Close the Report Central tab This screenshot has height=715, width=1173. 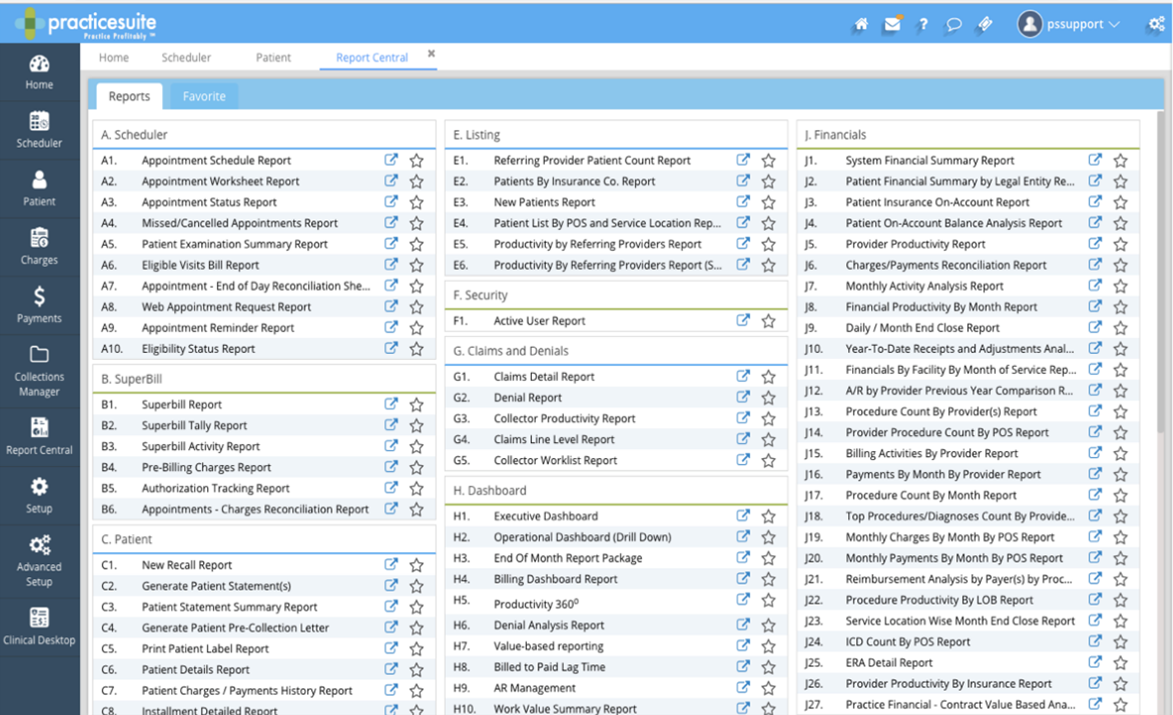click(430, 52)
